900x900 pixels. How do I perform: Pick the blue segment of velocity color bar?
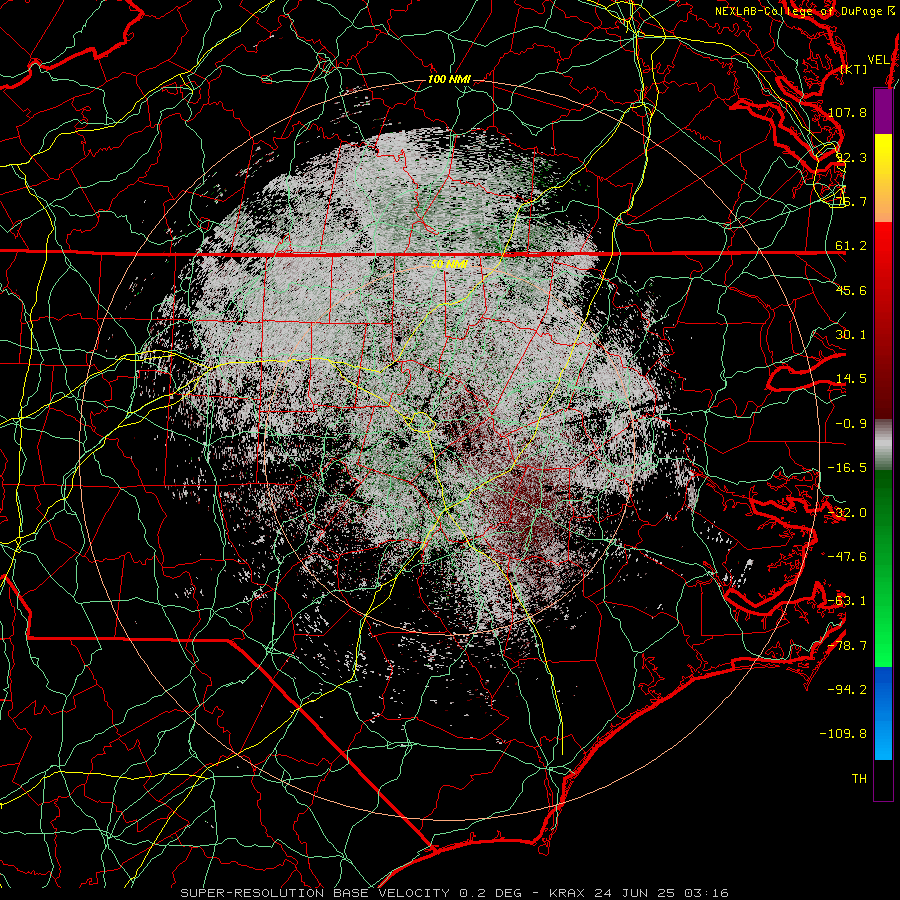point(883,713)
